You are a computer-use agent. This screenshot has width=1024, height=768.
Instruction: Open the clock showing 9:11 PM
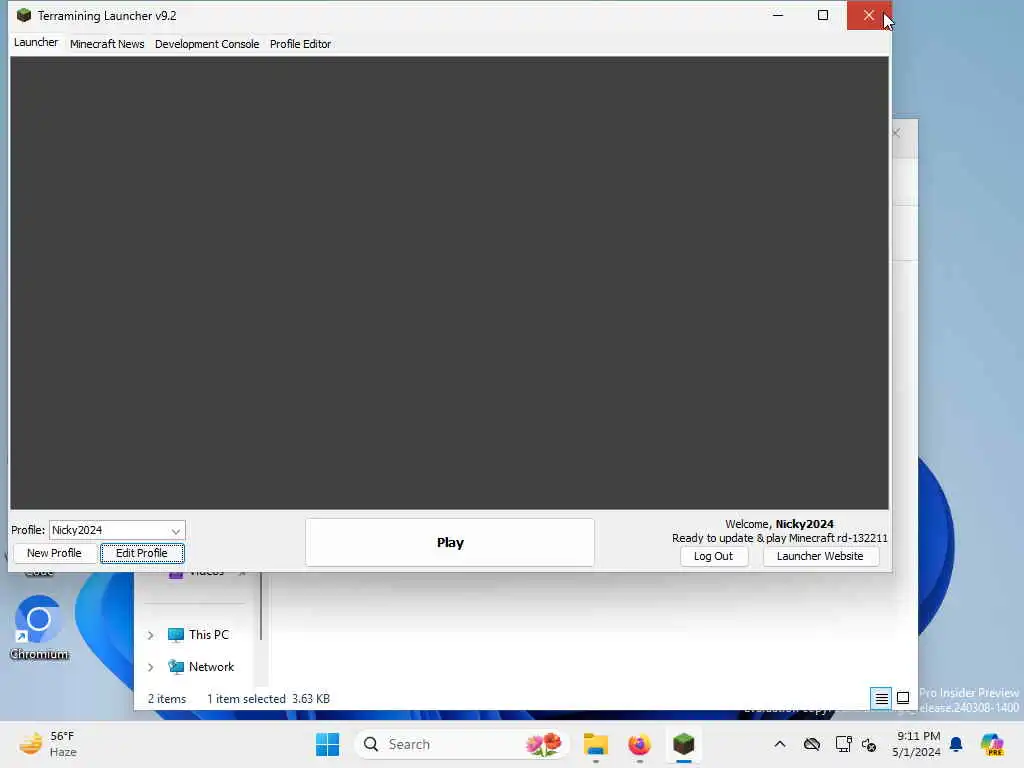pyautogui.click(x=917, y=744)
